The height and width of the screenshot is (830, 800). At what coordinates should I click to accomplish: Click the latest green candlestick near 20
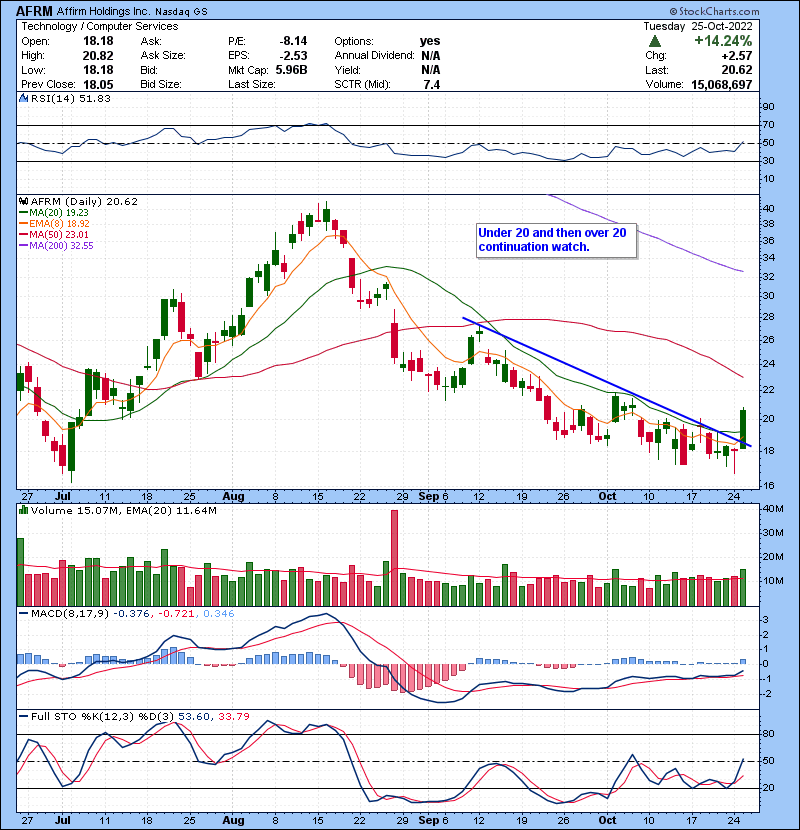click(x=743, y=429)
